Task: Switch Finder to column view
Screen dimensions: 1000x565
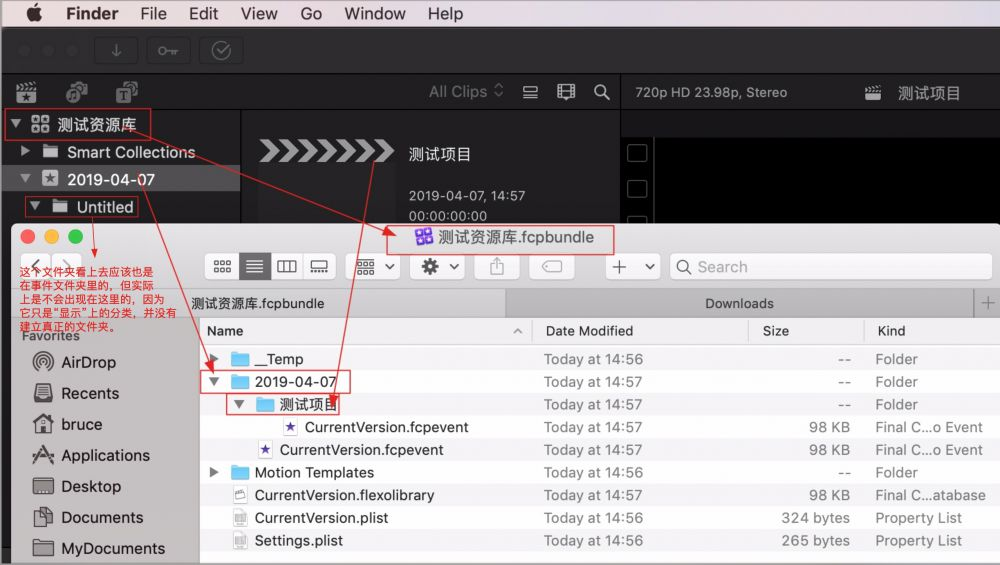Action: point(286,267)
